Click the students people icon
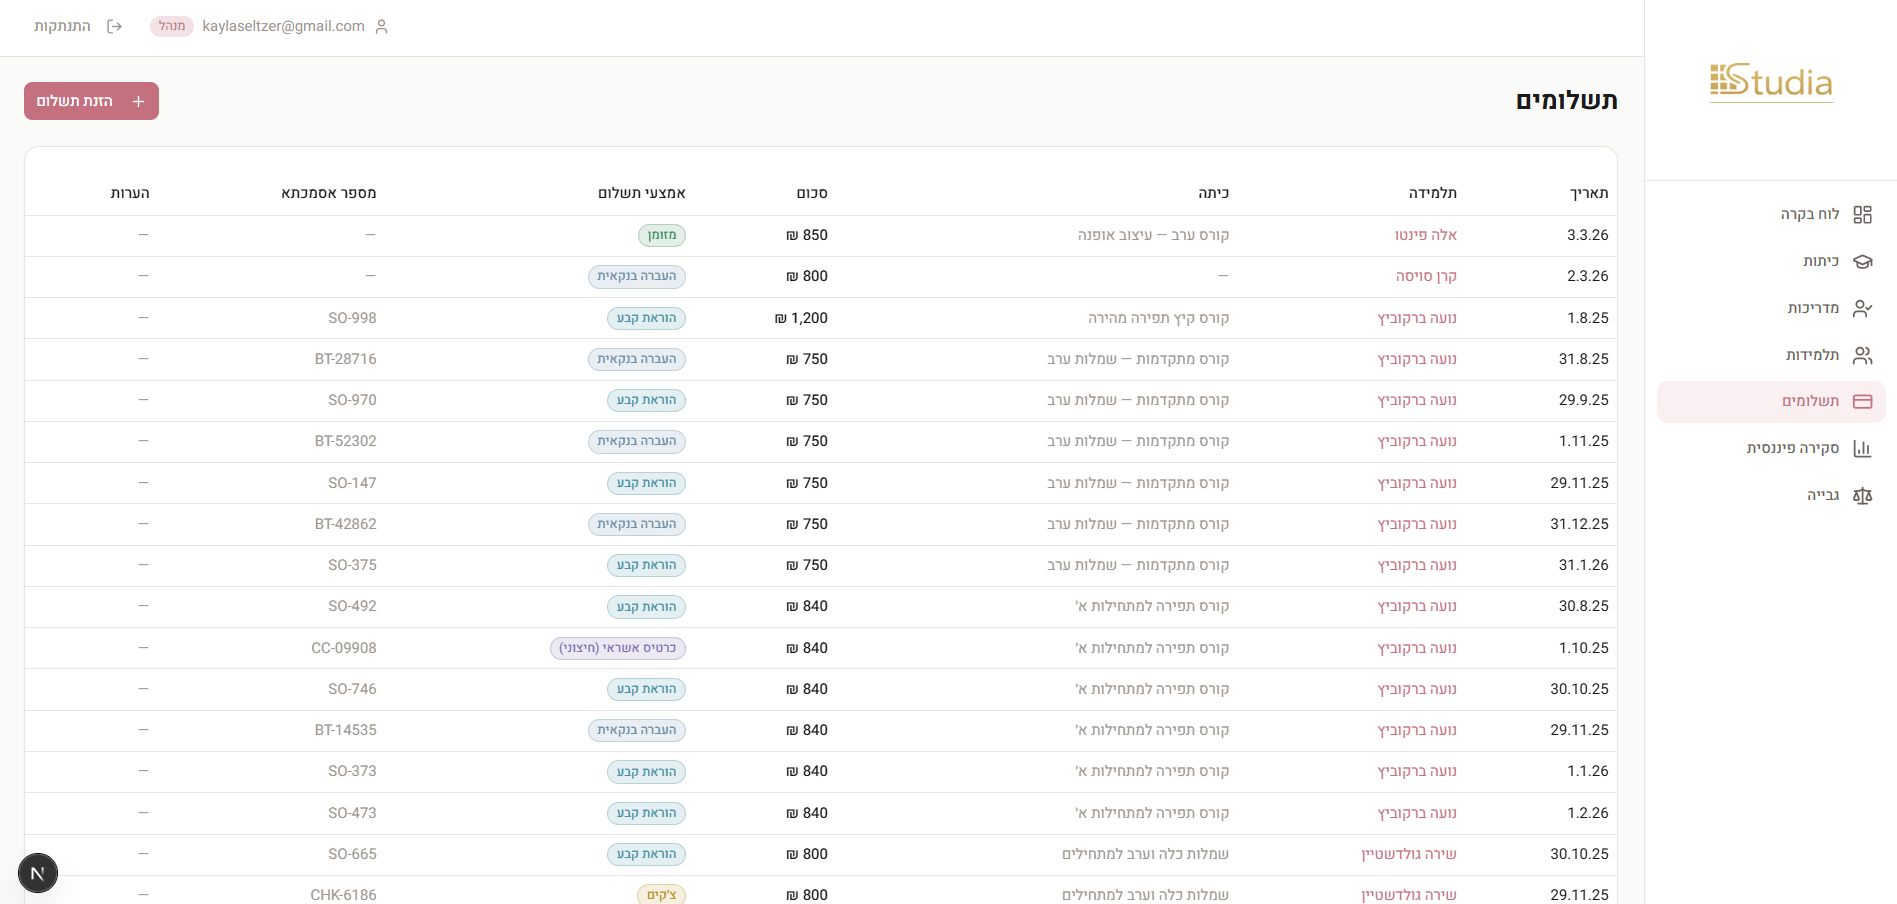 coord(1862,356)
